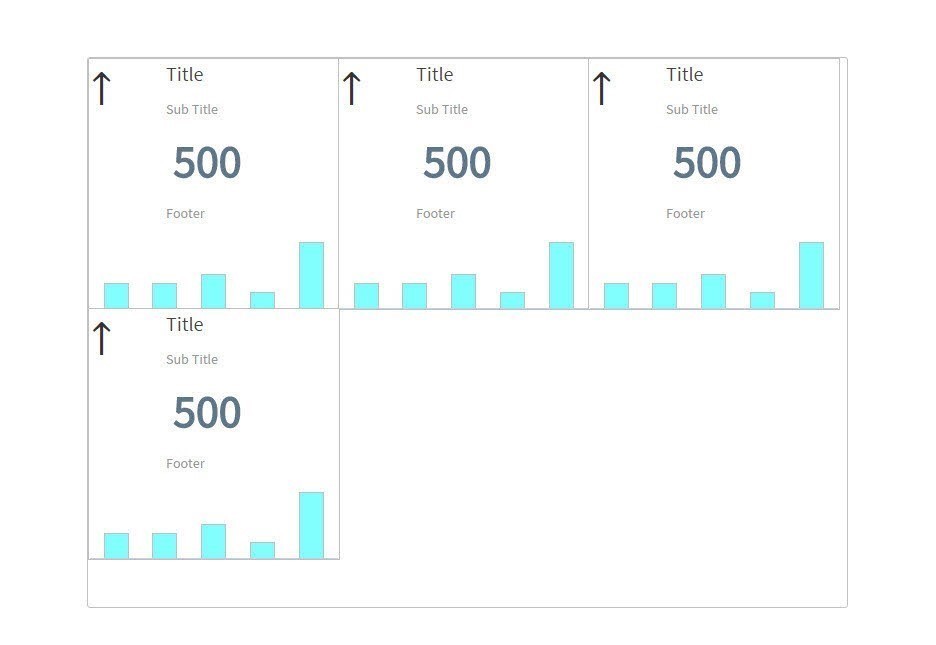The image size is (936, 645).
Task: Click the 500 value in the bottom-left tile
Action: (x=207, y=413)
